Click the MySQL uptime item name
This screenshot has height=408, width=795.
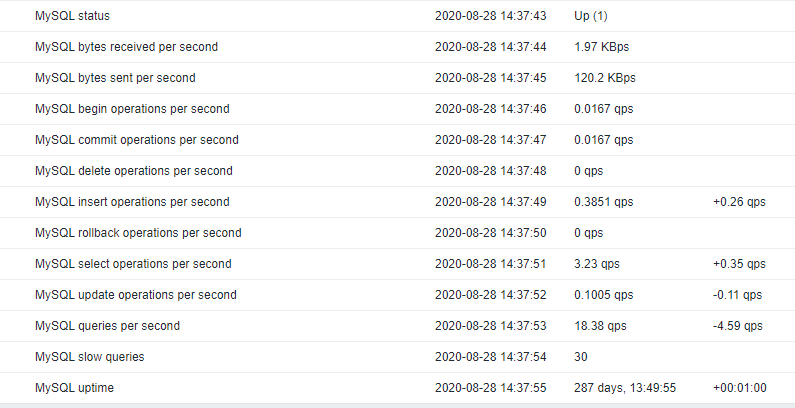[x=74, y=388]
